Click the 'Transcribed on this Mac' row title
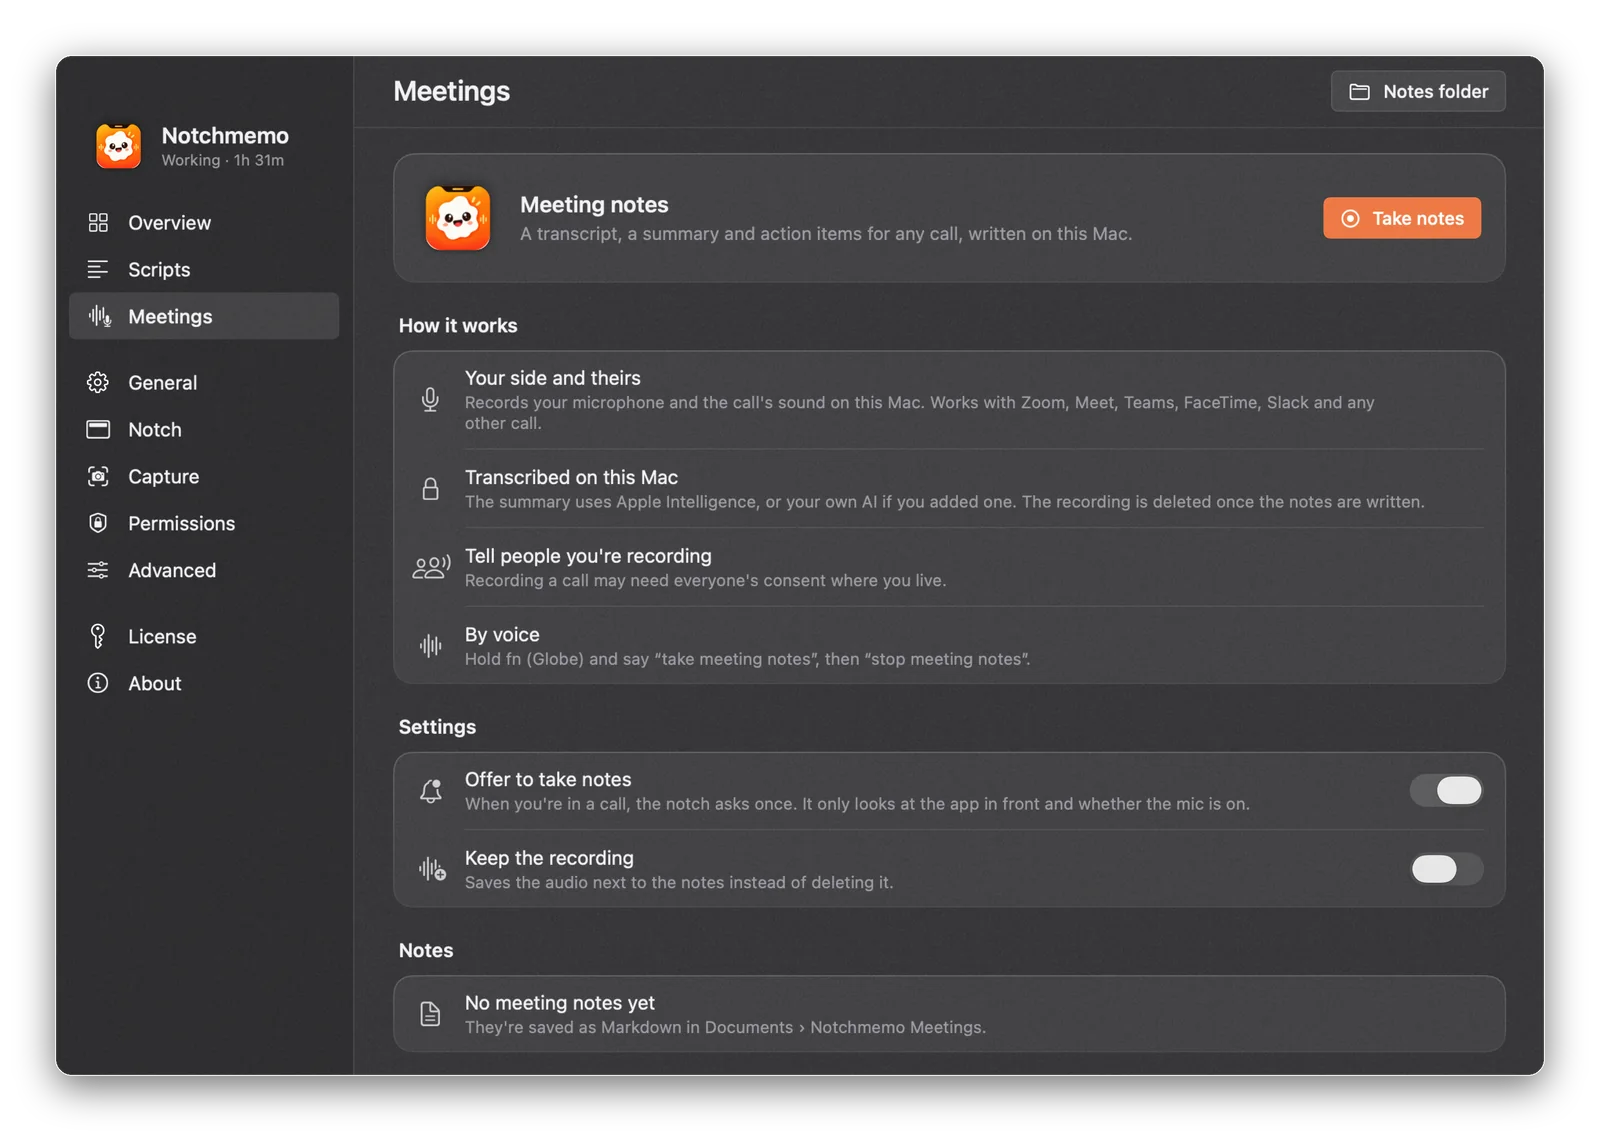The height and width of the screenshot is (1131, 1600). click(x=571, y=477)
